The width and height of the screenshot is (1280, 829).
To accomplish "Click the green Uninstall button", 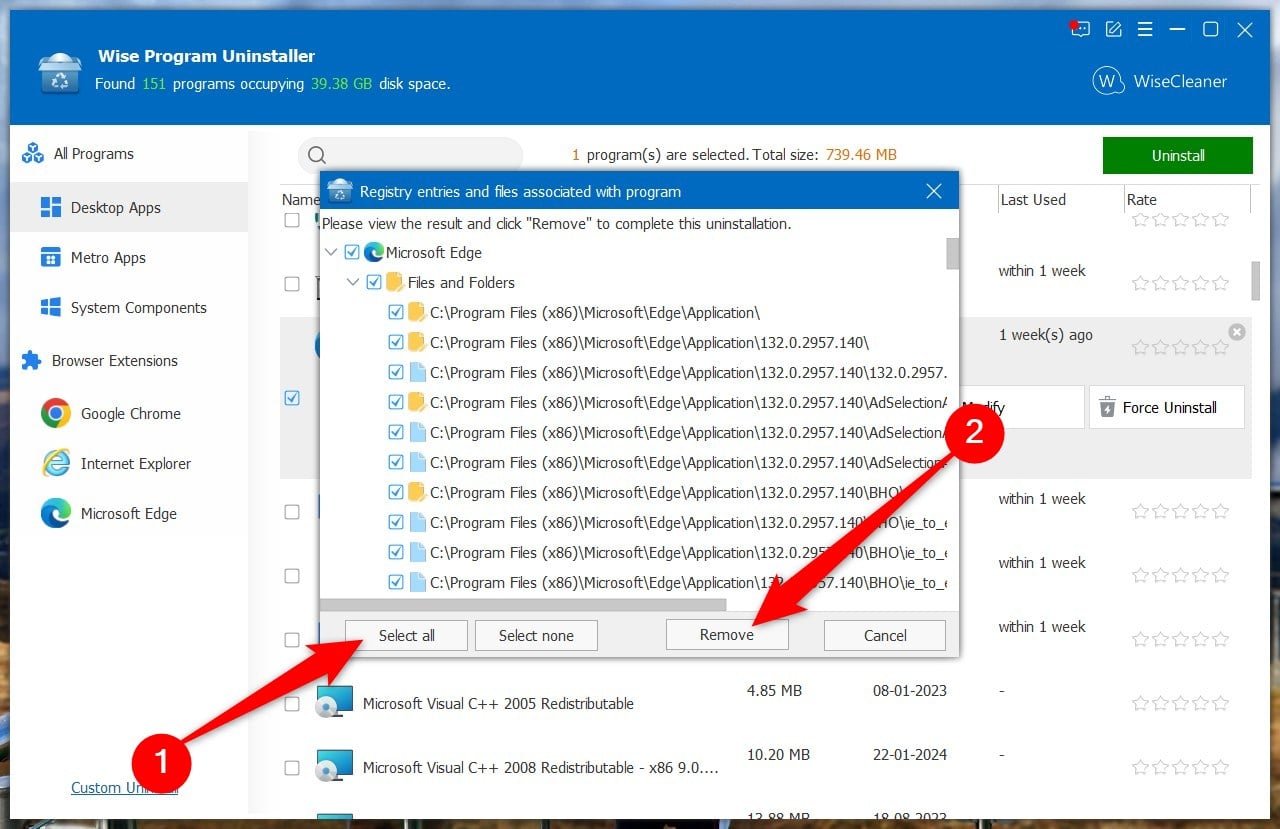I will click(x=1178, y=155).
